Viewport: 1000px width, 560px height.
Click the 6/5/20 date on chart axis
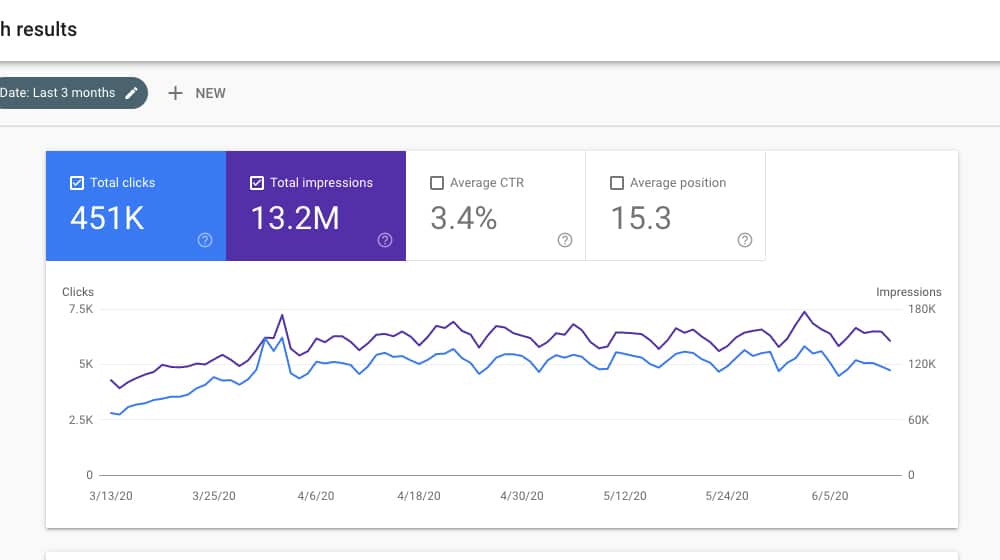tap(831, 496)
